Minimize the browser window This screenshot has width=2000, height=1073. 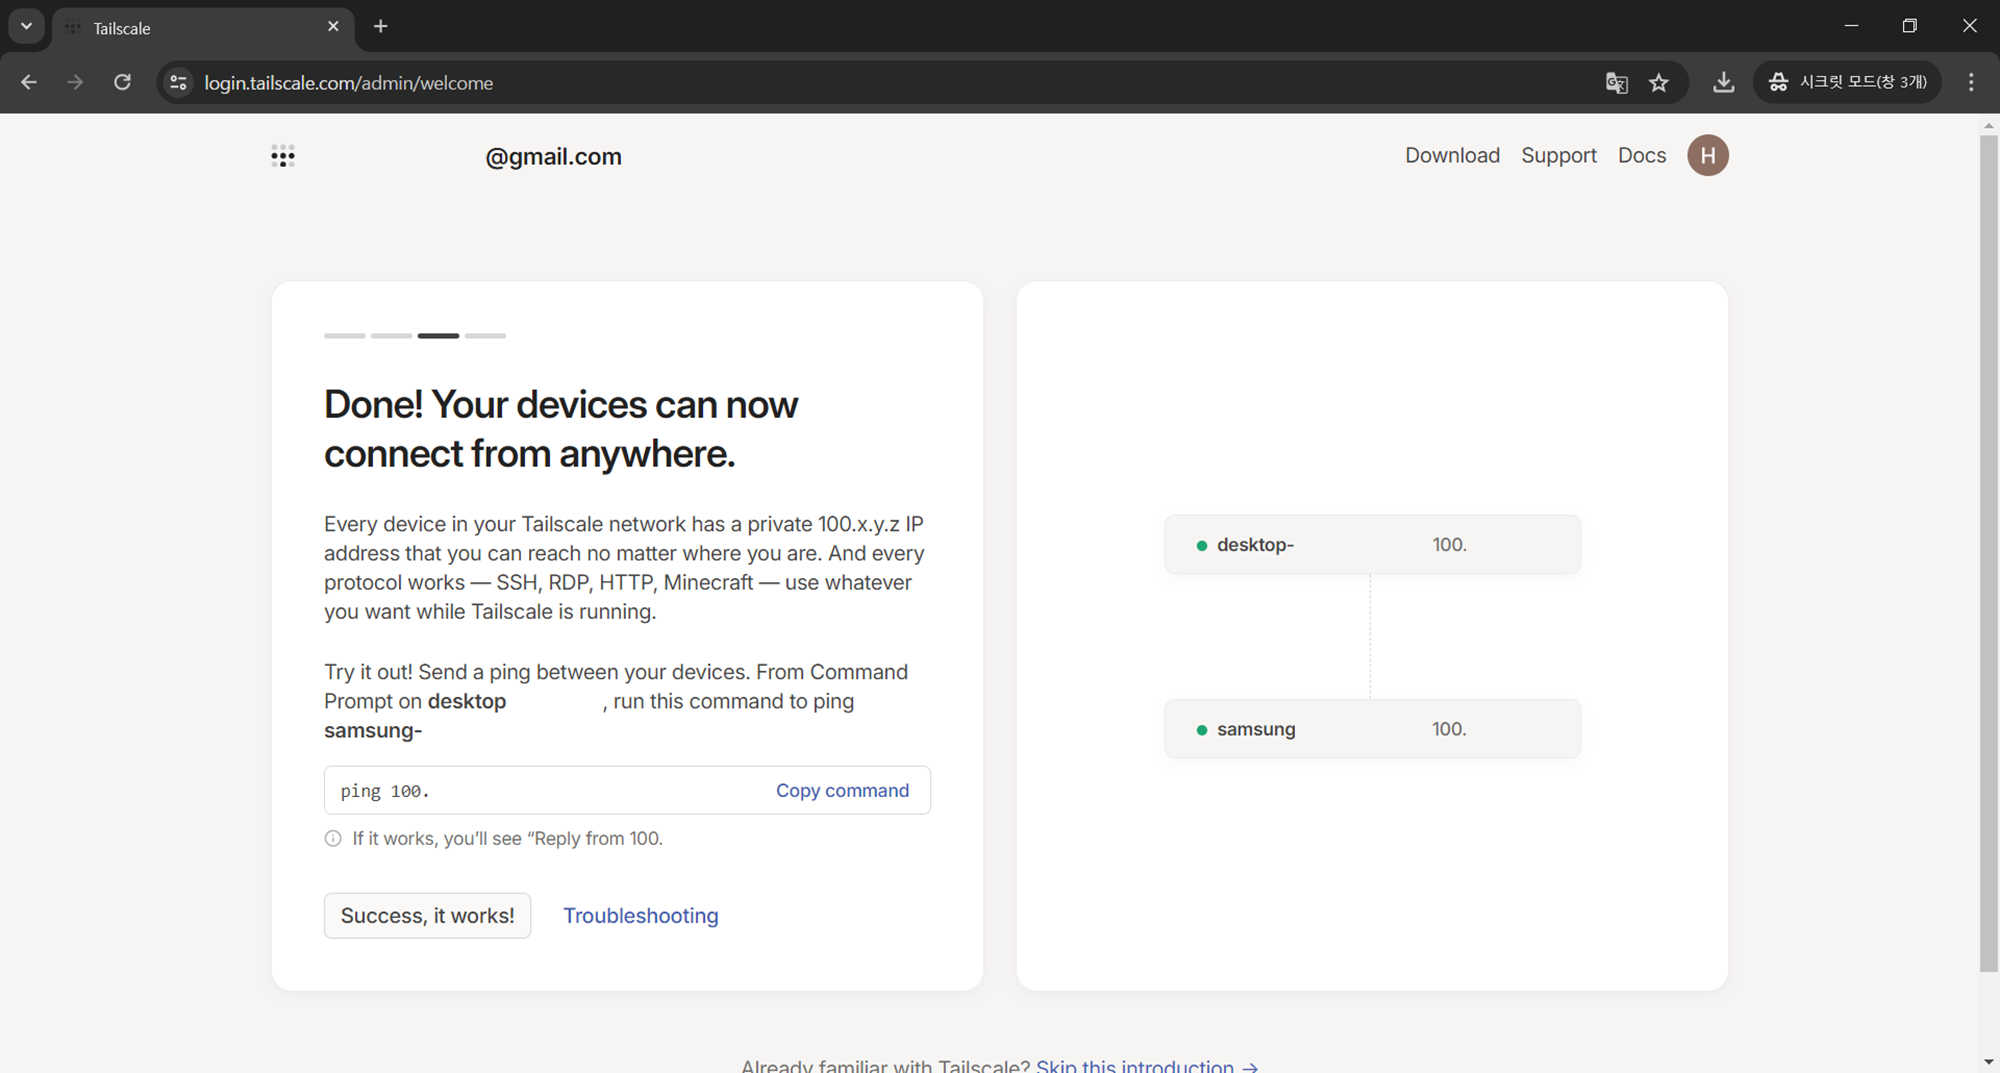pos(1851,26)
